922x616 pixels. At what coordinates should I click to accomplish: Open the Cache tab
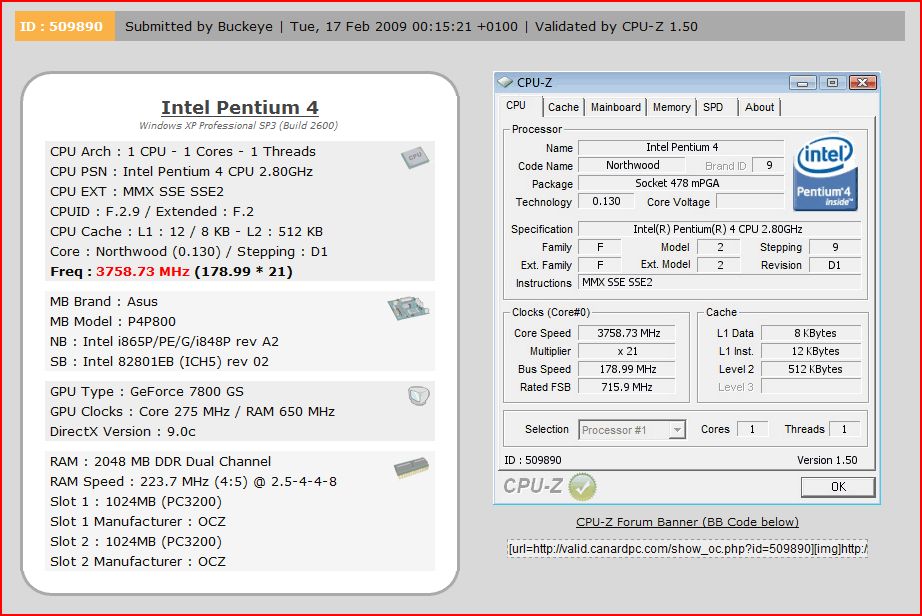pyautogui.click(x=563, y=107)
